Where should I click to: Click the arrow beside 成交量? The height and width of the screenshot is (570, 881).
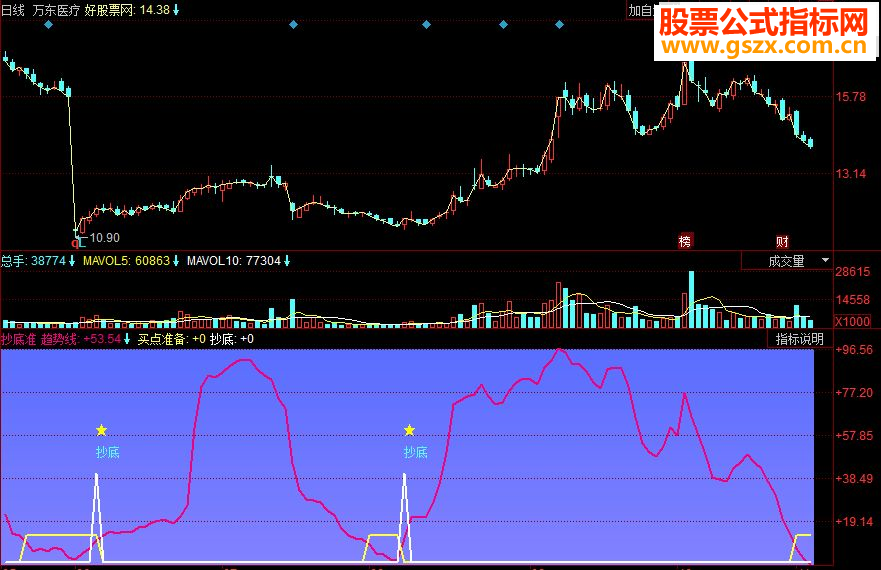(x=825, y=260)
